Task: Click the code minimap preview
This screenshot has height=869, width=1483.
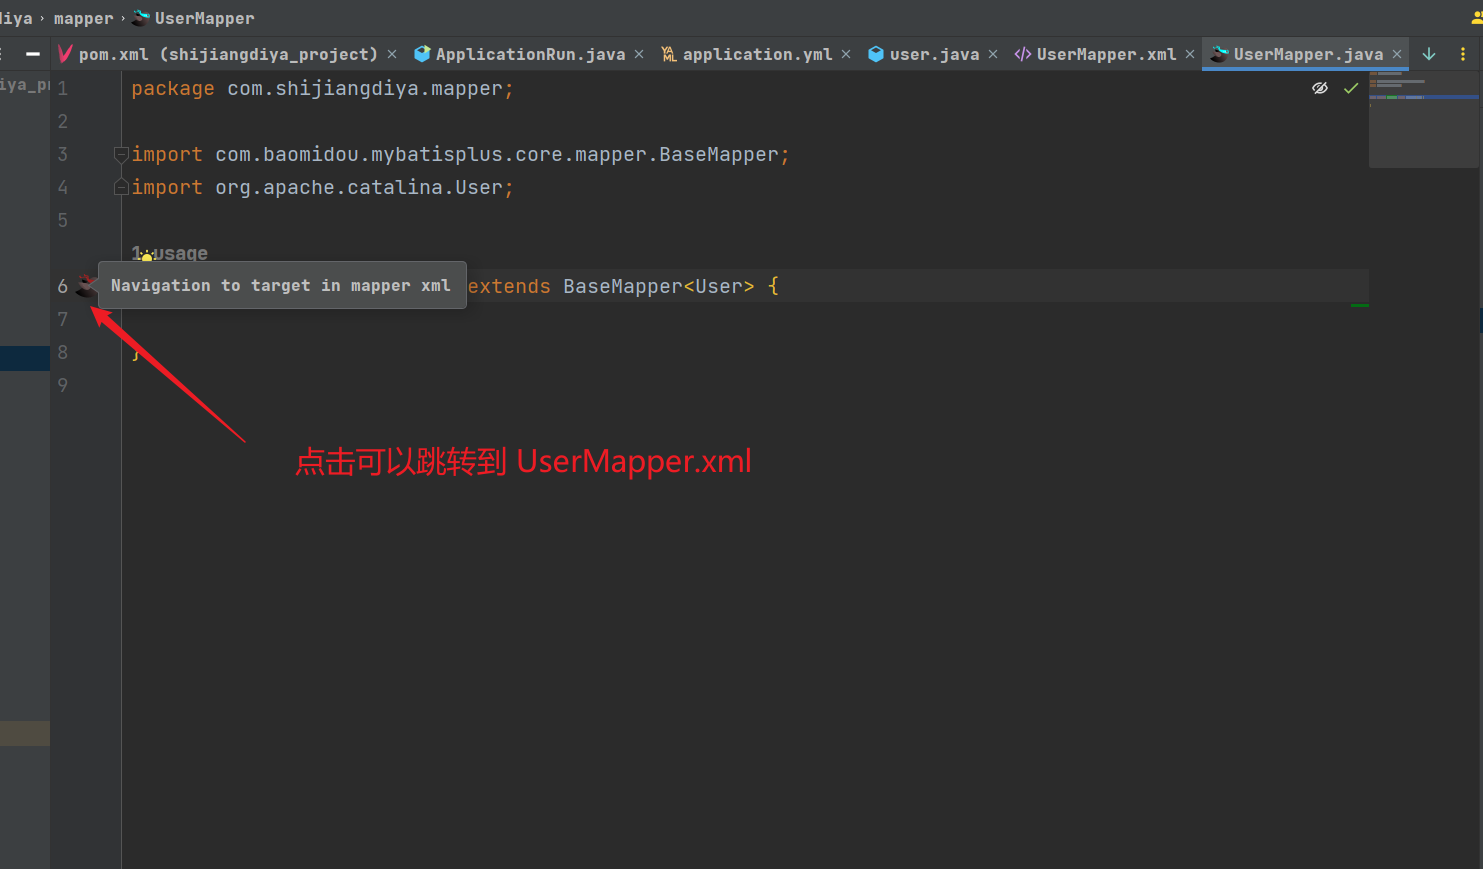Action: [x=1424, y=118]
